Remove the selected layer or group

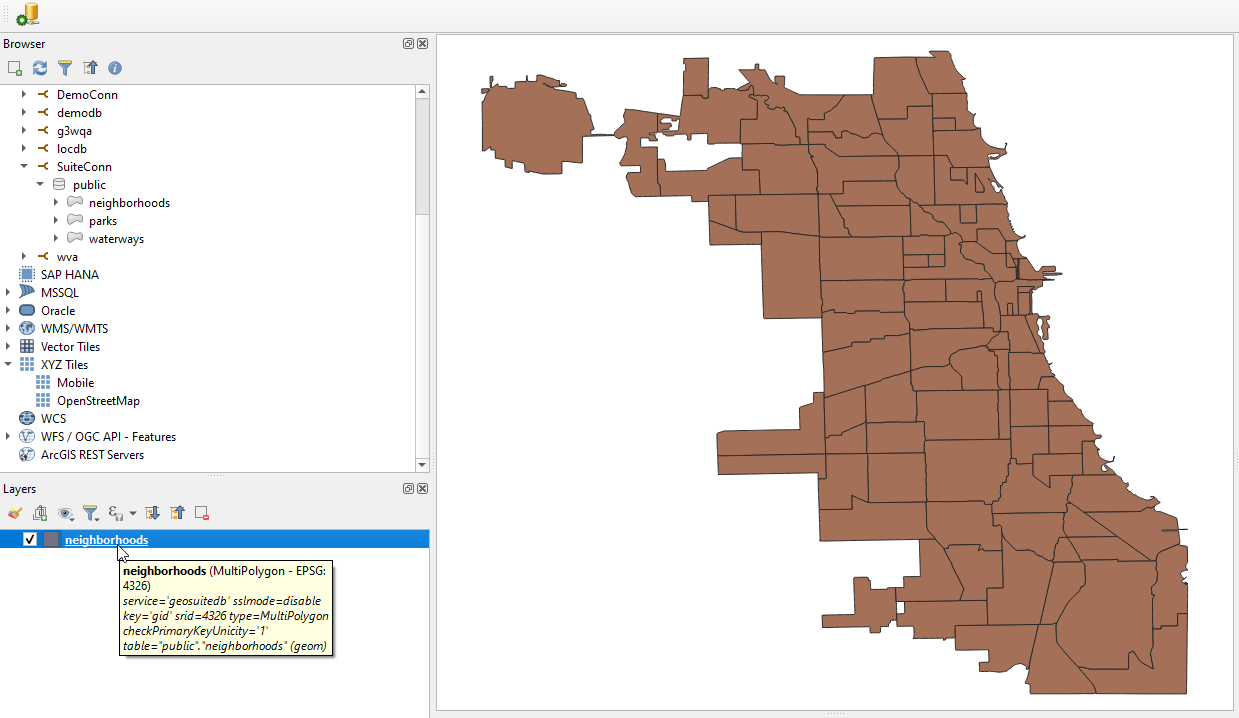pyautogui.click(x=202, y=513)
